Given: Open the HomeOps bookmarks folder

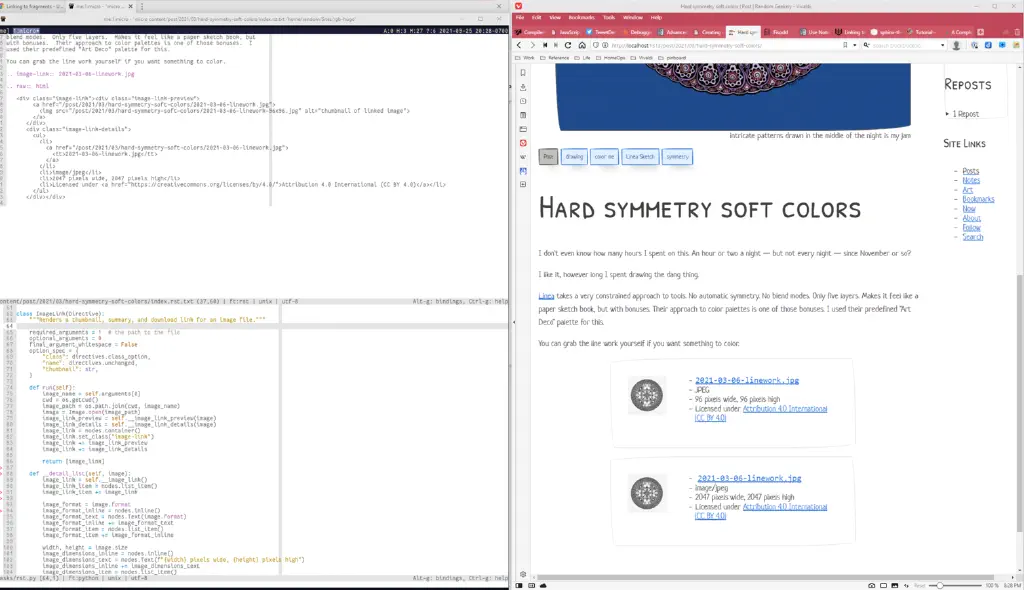Looking at the screenshot, I should 610,57.
